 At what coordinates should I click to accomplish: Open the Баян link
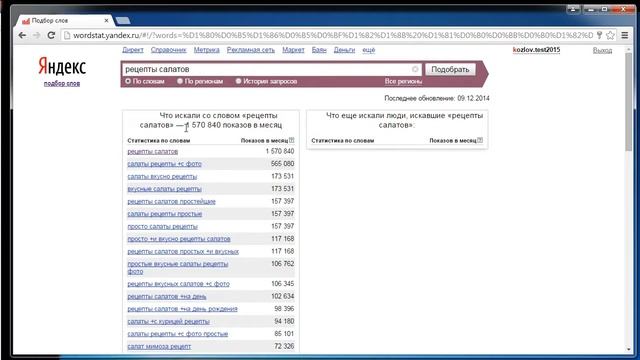click(x=319, y=50)
